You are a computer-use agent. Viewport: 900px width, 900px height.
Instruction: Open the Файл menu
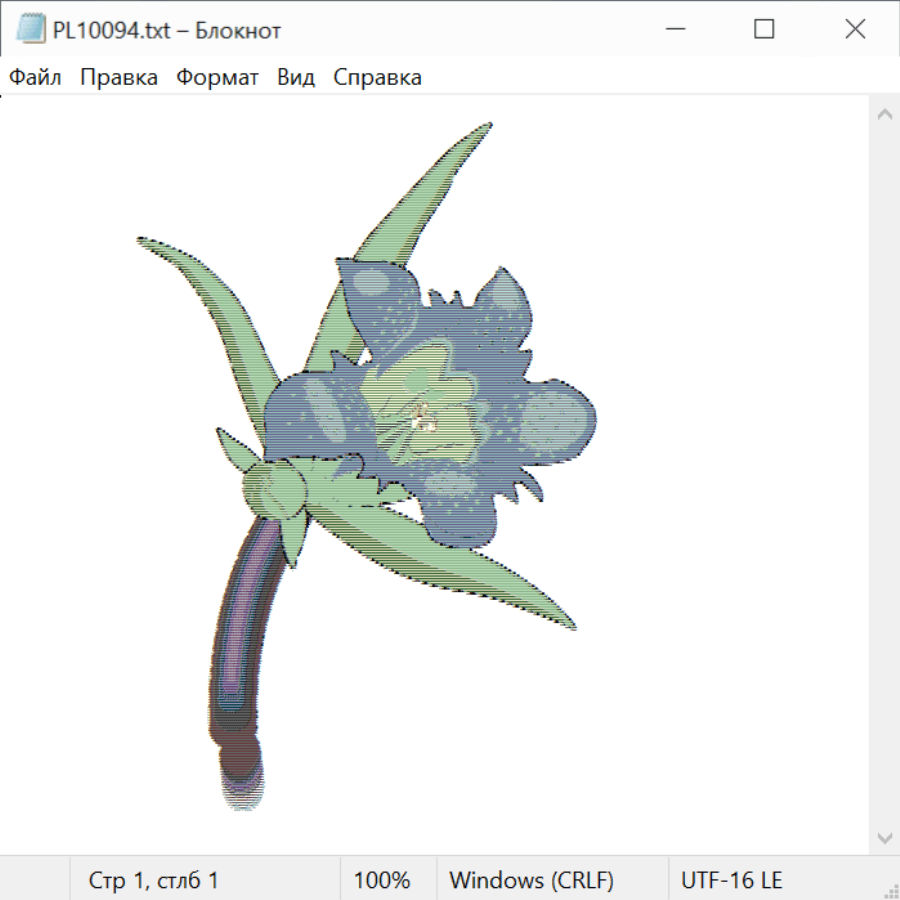[35, 78]
